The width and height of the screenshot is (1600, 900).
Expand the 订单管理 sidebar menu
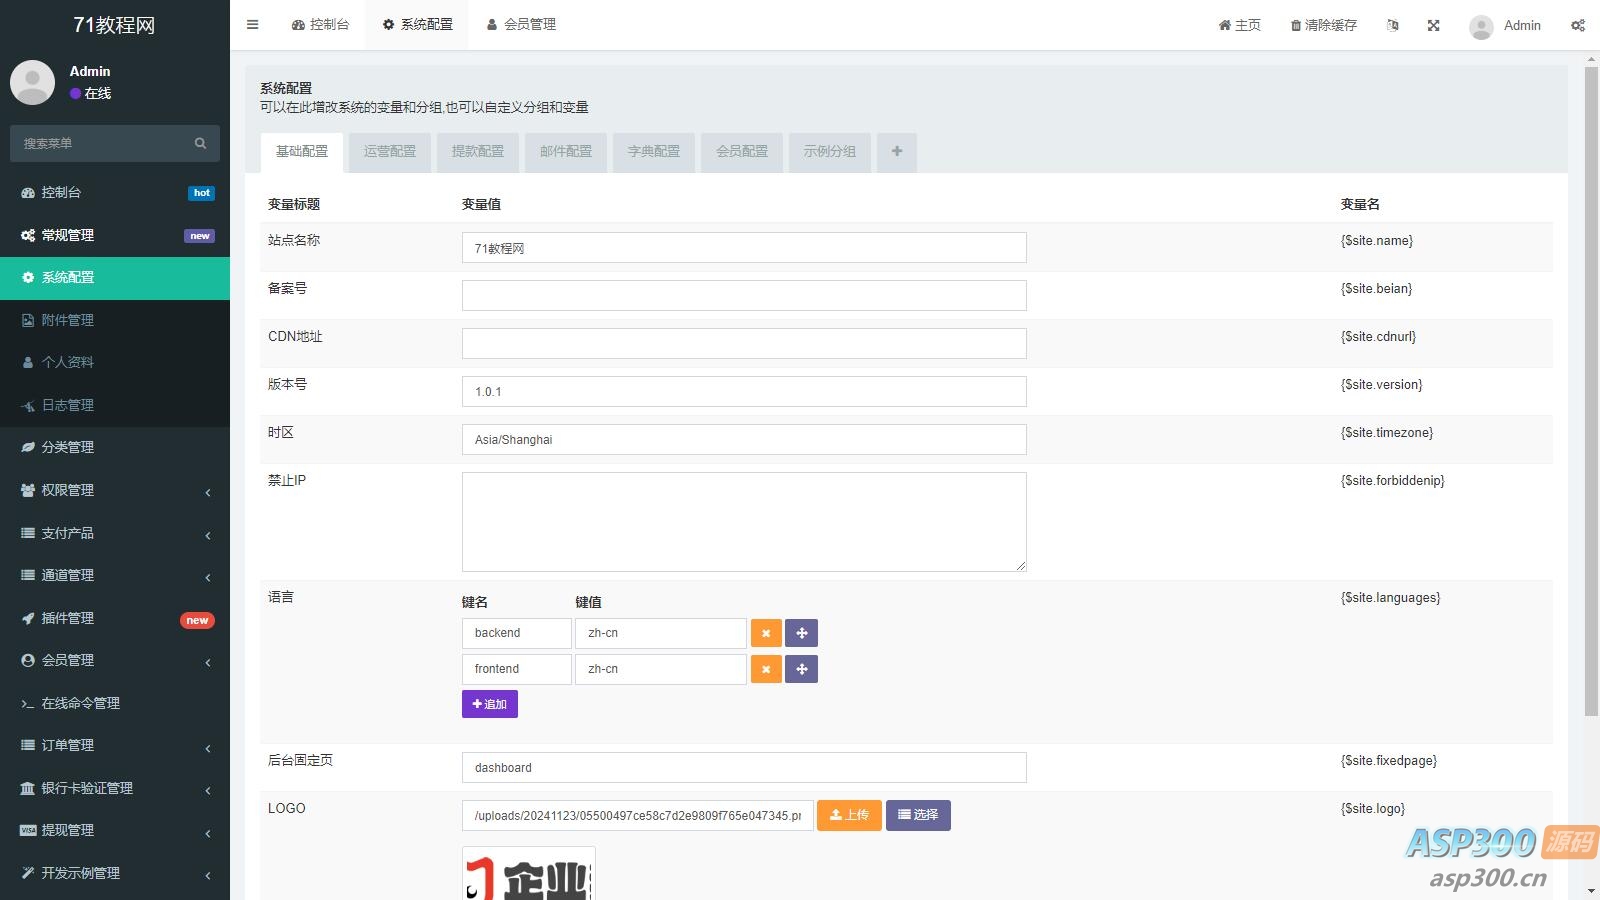pyautogui.click(x=115, y=745)
